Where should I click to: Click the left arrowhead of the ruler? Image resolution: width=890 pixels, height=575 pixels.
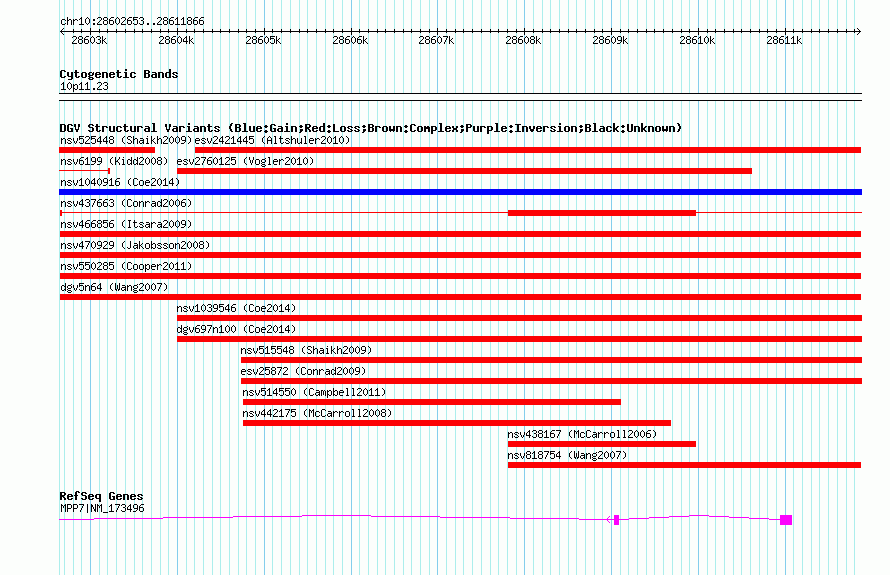click(62, 32)
